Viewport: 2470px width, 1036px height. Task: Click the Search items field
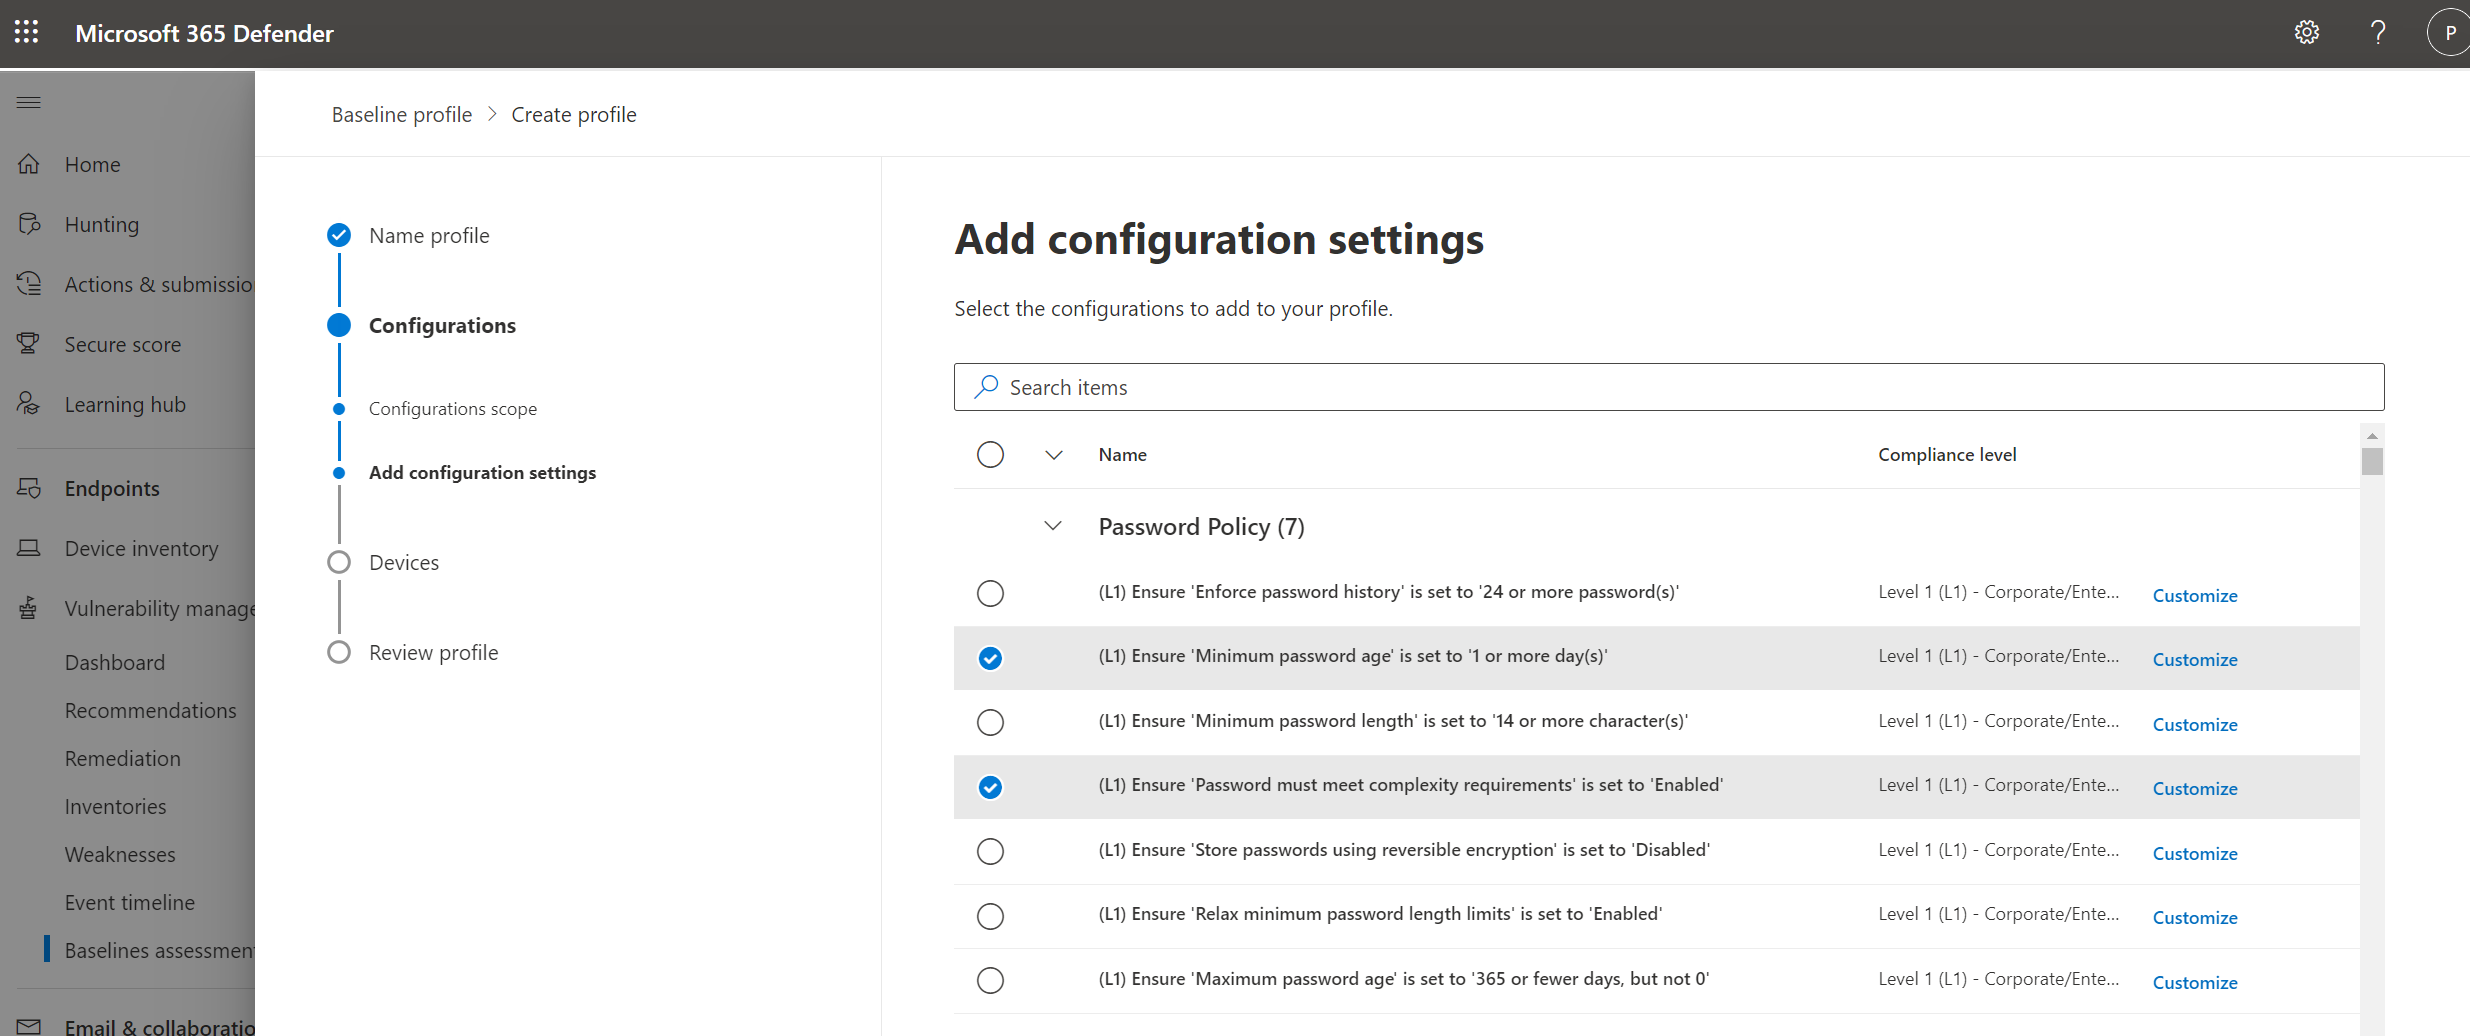(x=1668, y=387)
